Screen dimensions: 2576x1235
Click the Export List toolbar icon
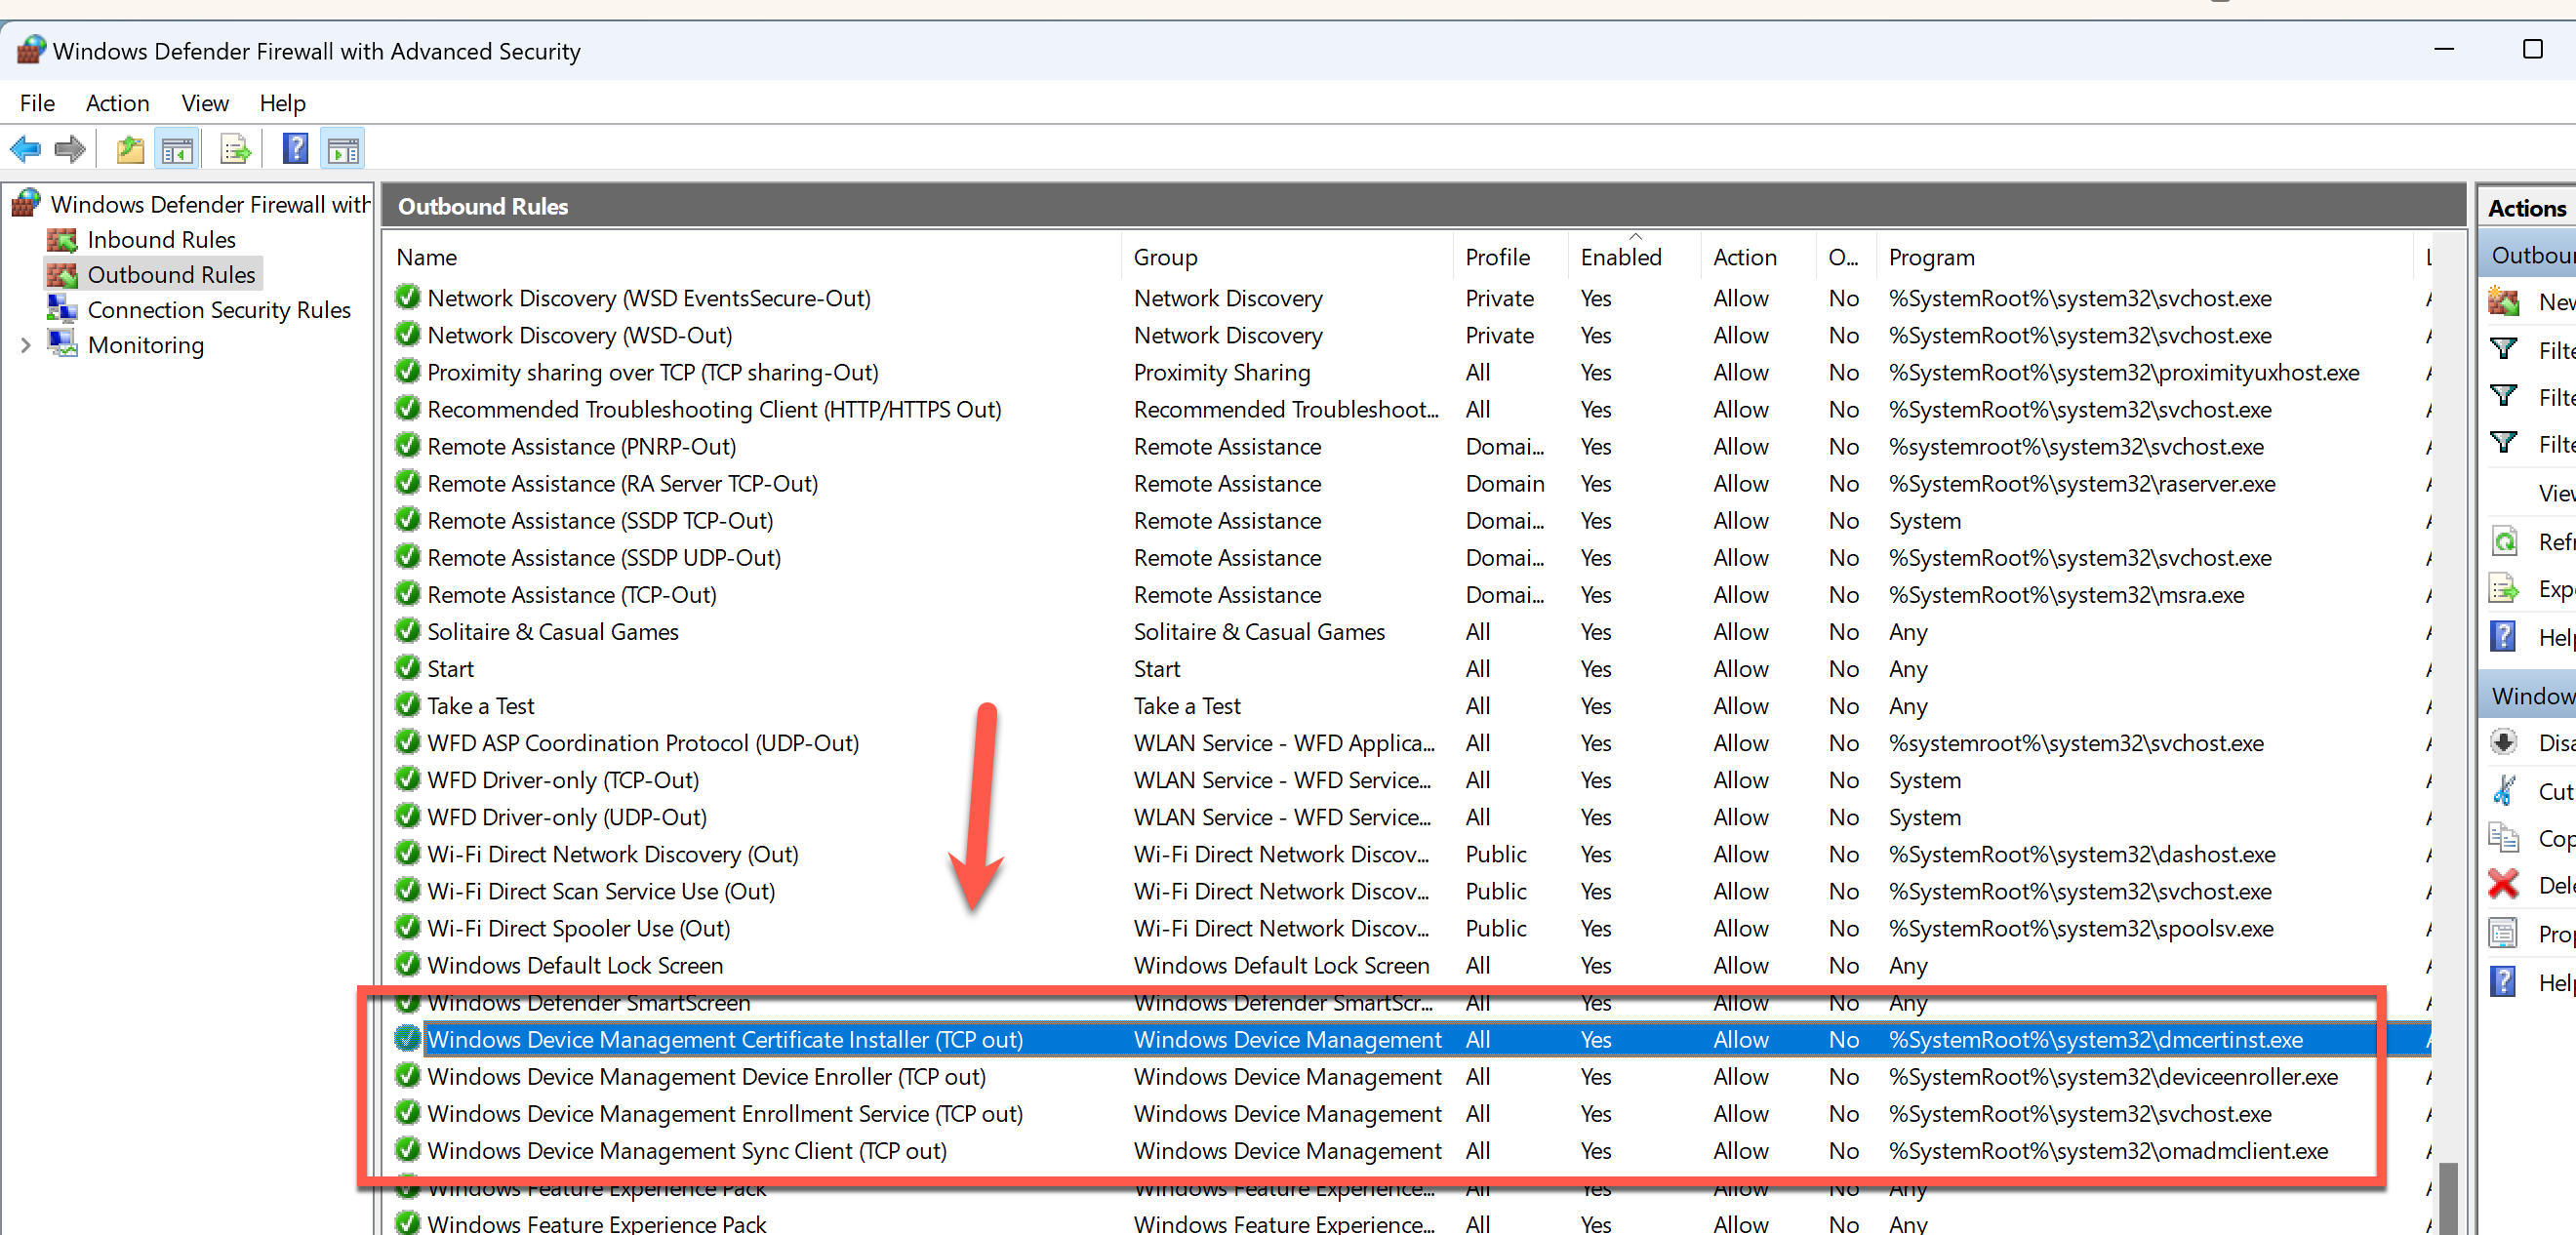(x=236, y=150)
